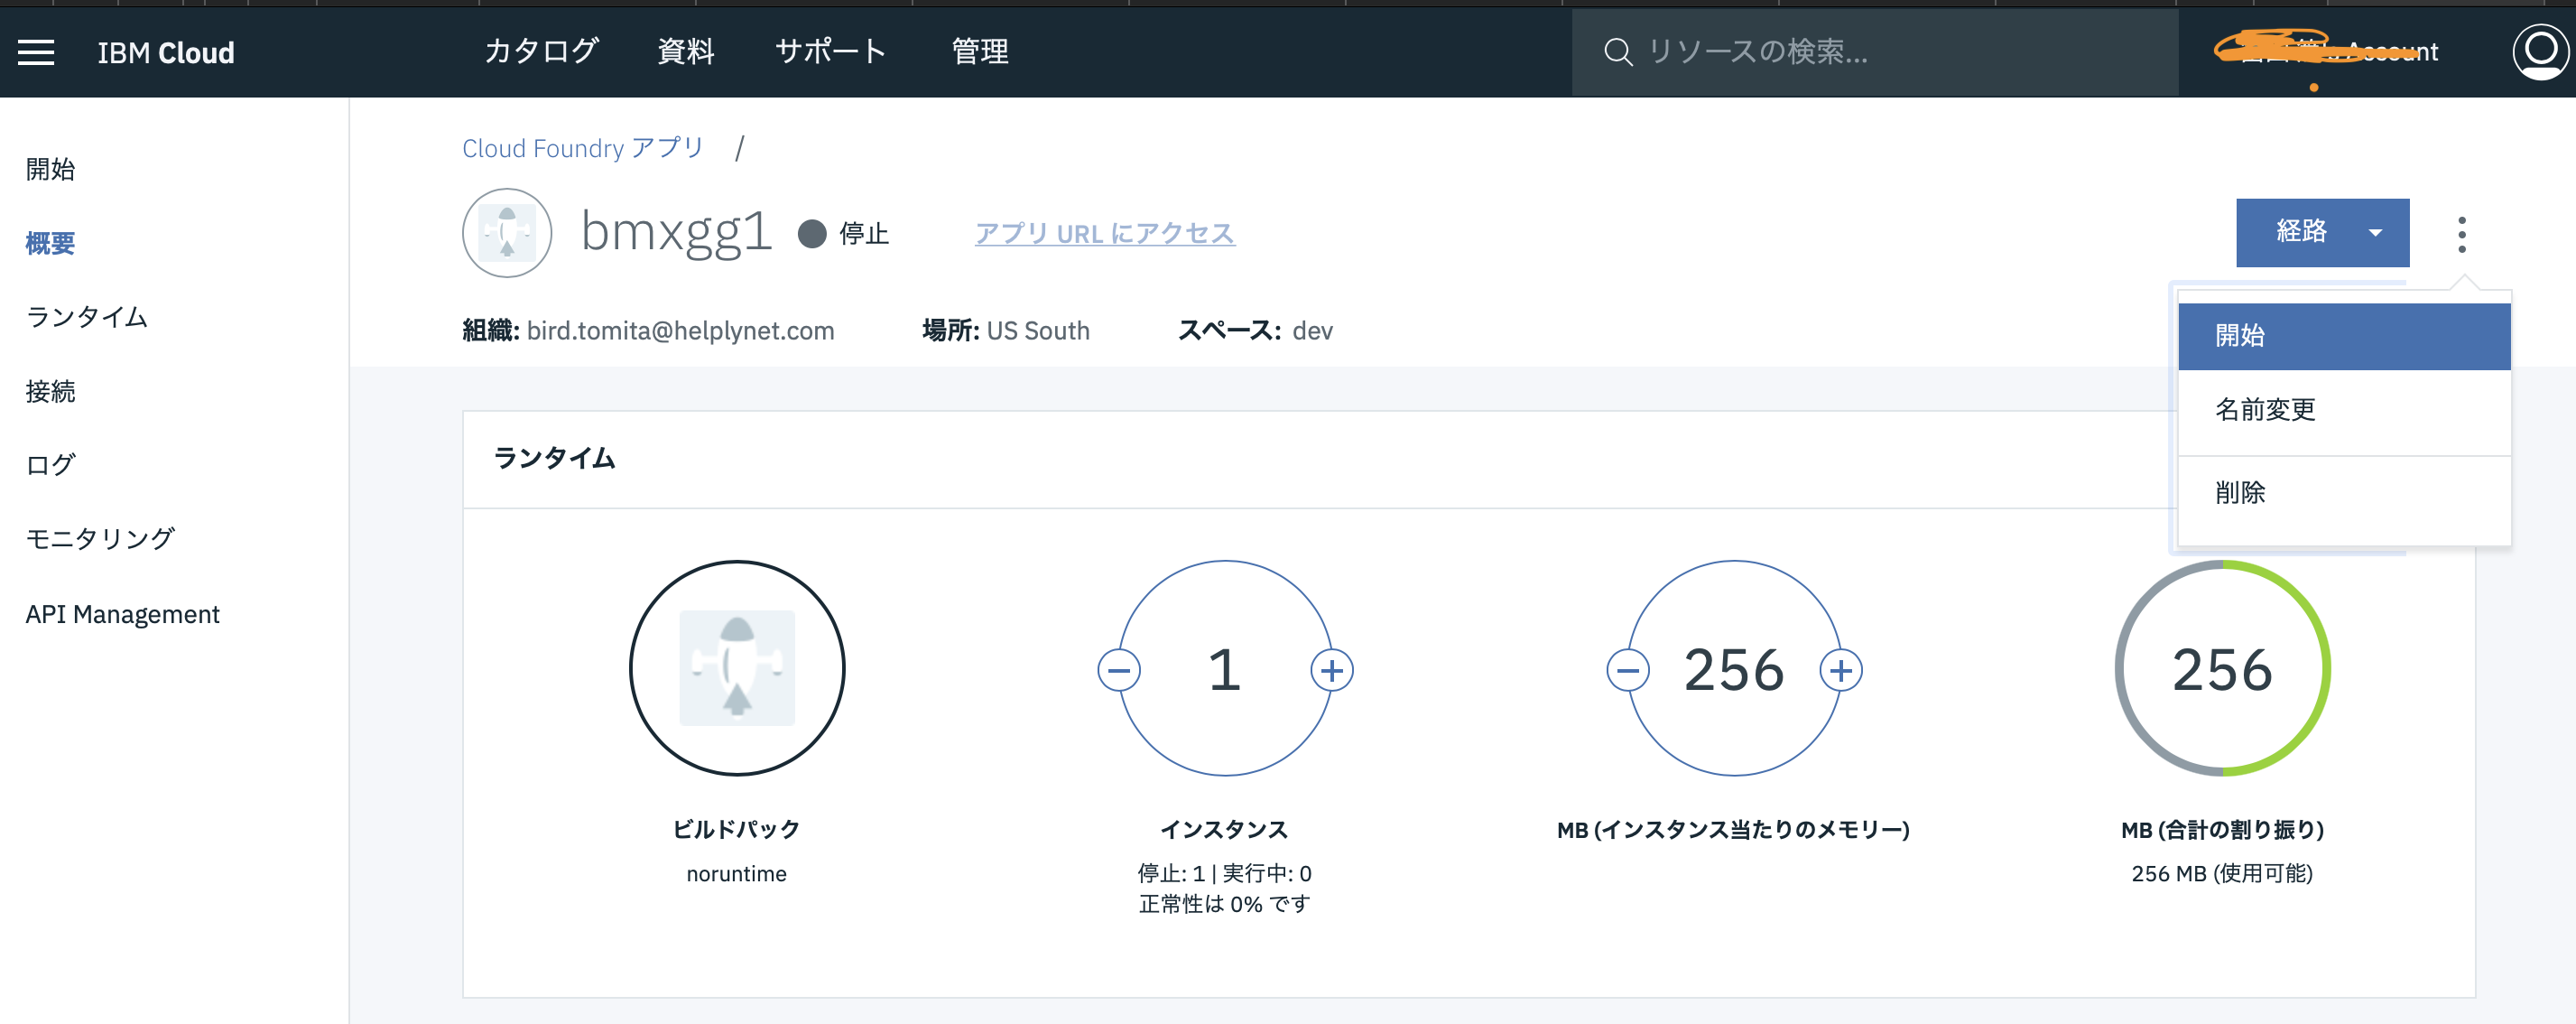Click the buildpack rocket icon
The image size is (2576, 1024).
pyautogui.click(x=737, y=669)
